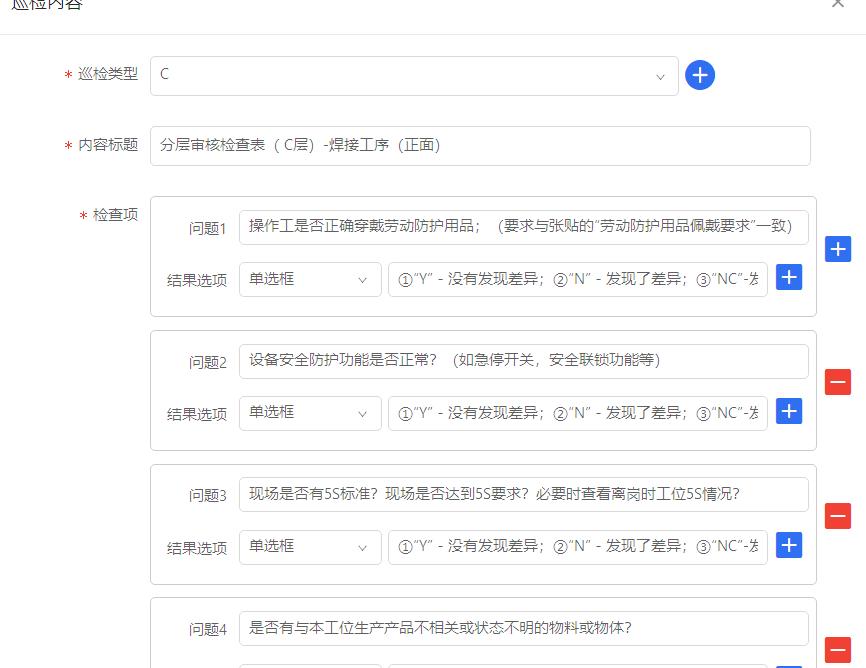Open the 单选框 dropdown for 问题2
The height and width of the screenshot is (668, 866).
310,411
